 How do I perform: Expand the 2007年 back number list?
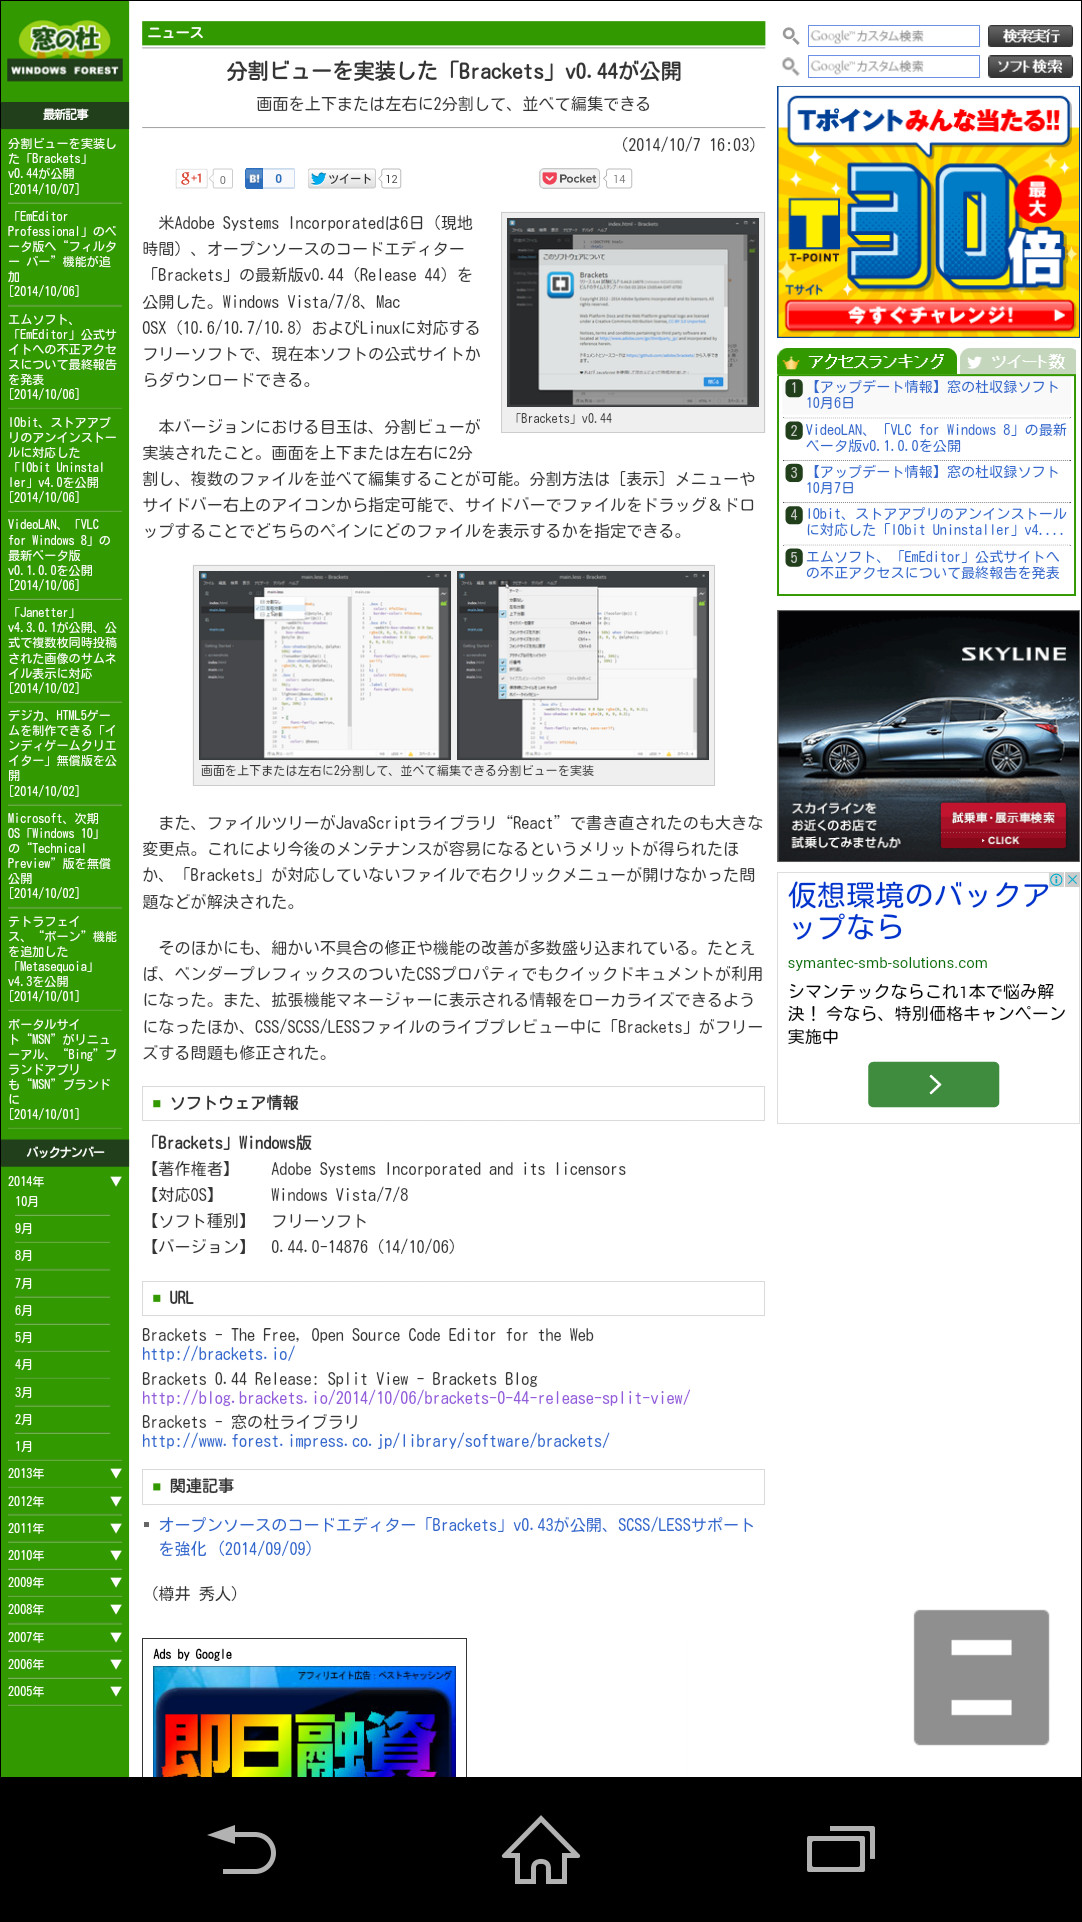click(x=65, y=1637)
